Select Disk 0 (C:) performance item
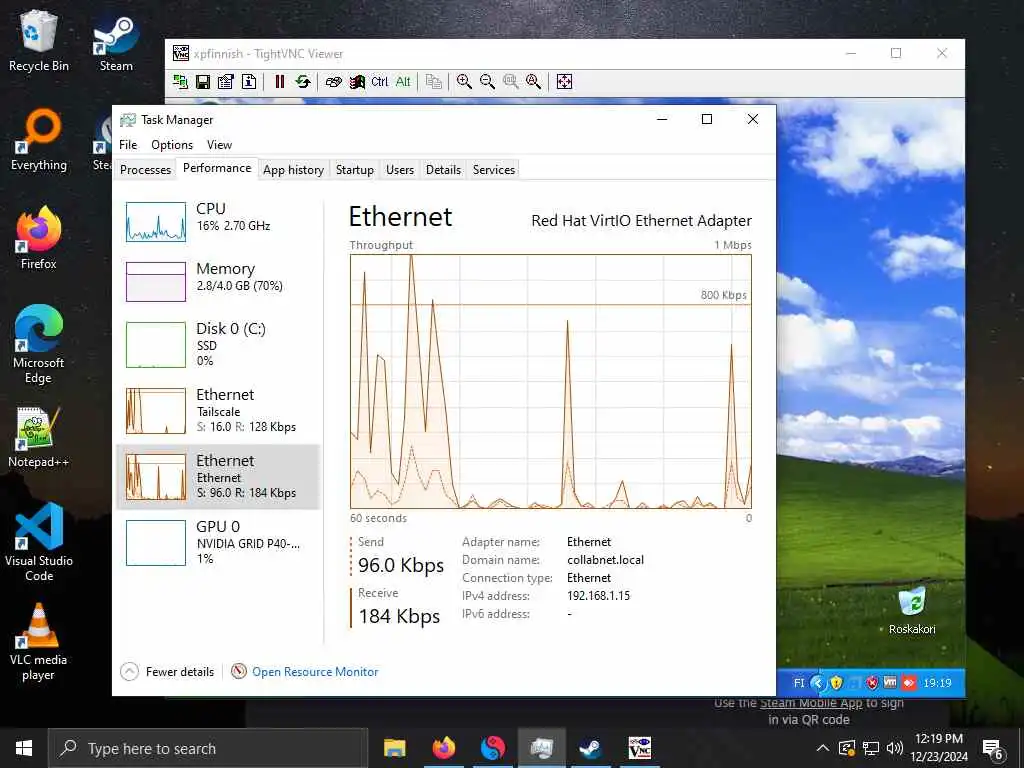 (x=217, y=344)
